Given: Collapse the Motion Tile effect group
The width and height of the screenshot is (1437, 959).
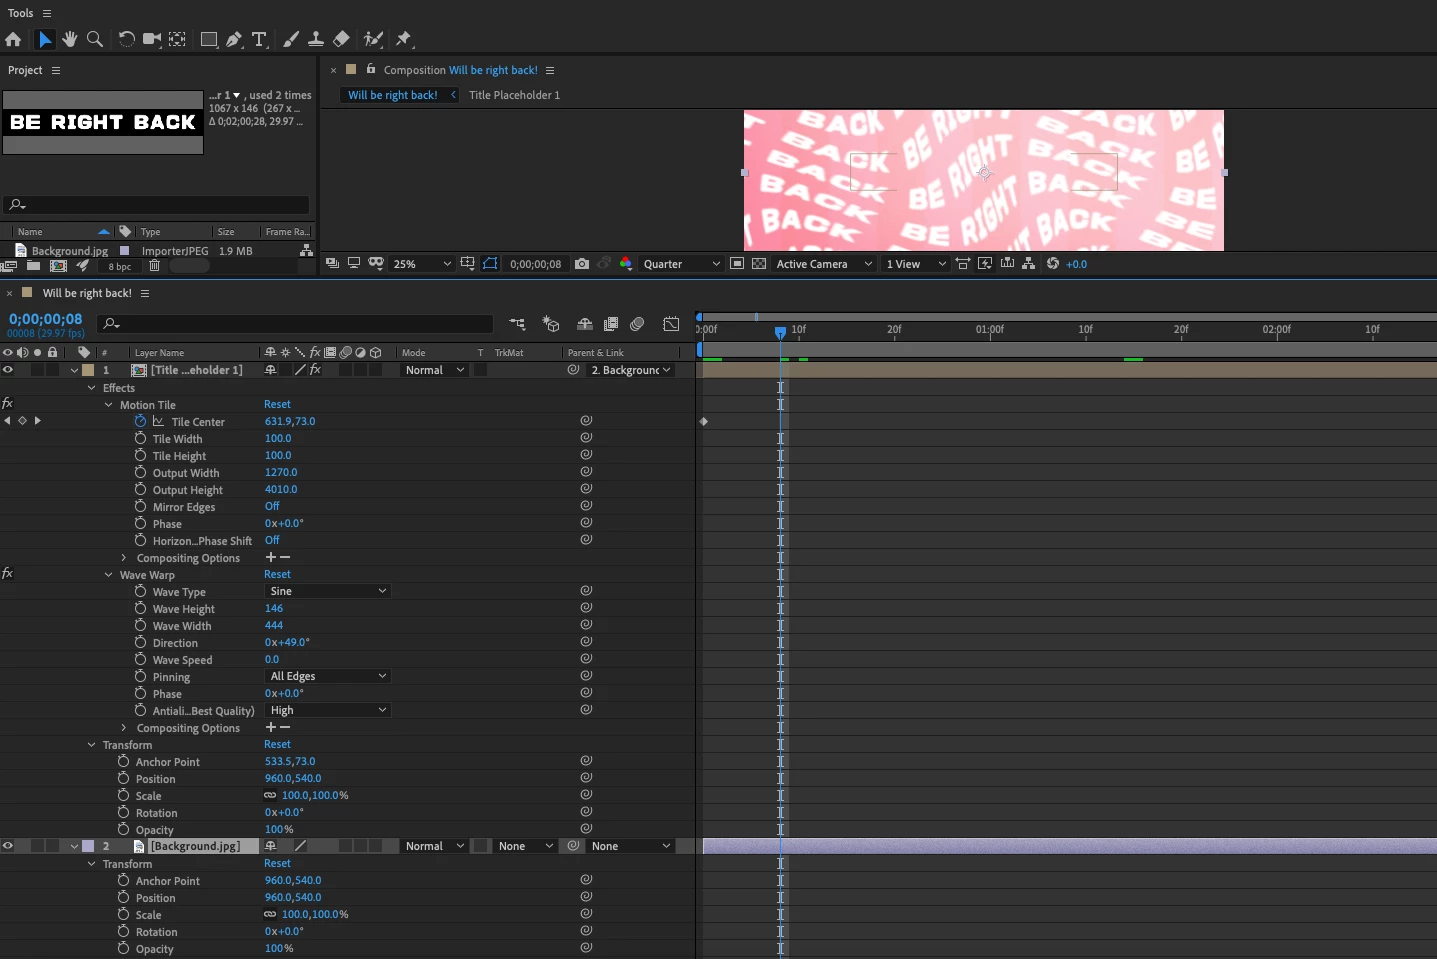Looking at the screenshot, I should tap(109, 405).
